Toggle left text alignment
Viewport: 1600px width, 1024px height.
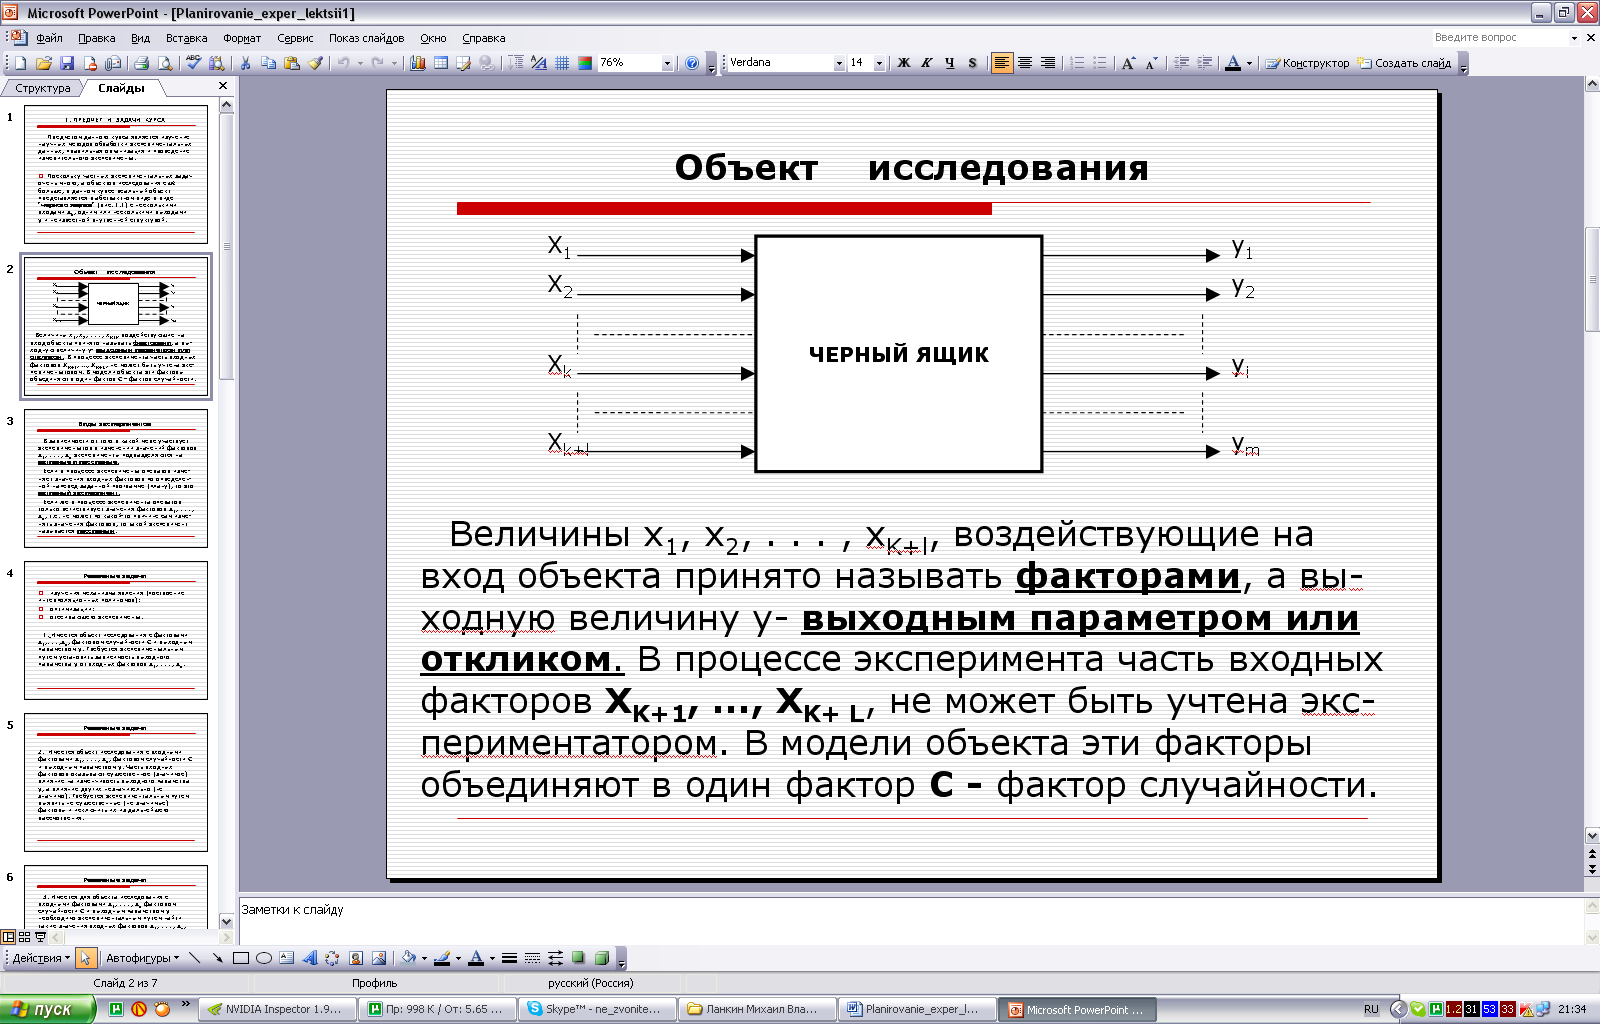pyautogui.click(x=1001, y=63)
